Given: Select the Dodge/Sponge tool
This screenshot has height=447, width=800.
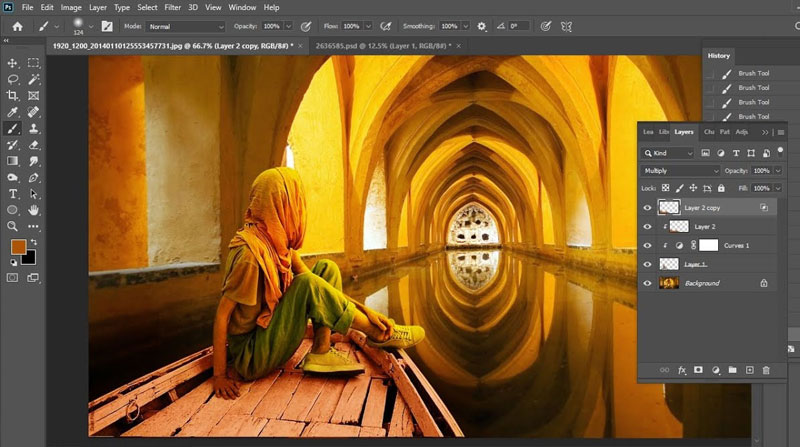Looking at the screenshot, I should [x=12, y=178].
